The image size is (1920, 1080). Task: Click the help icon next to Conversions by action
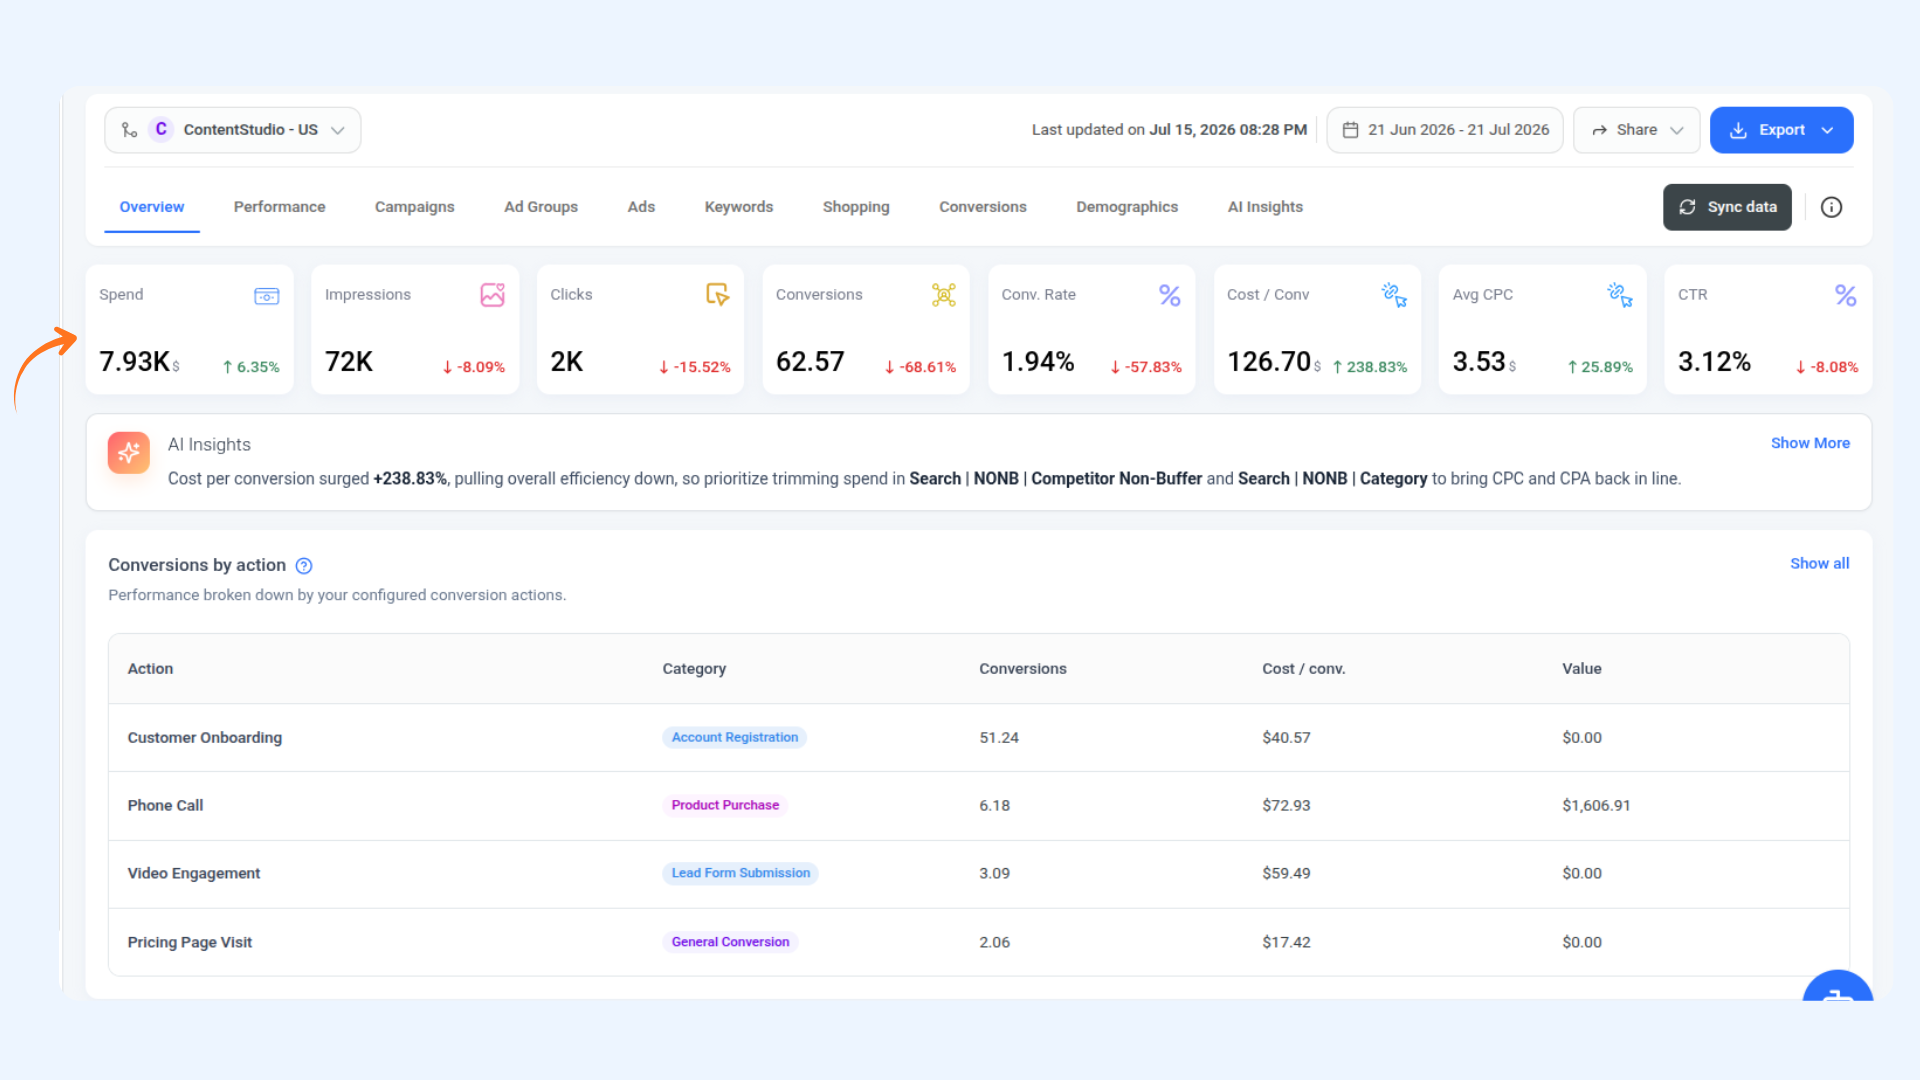pyautogui.click(x=304, y=566)
